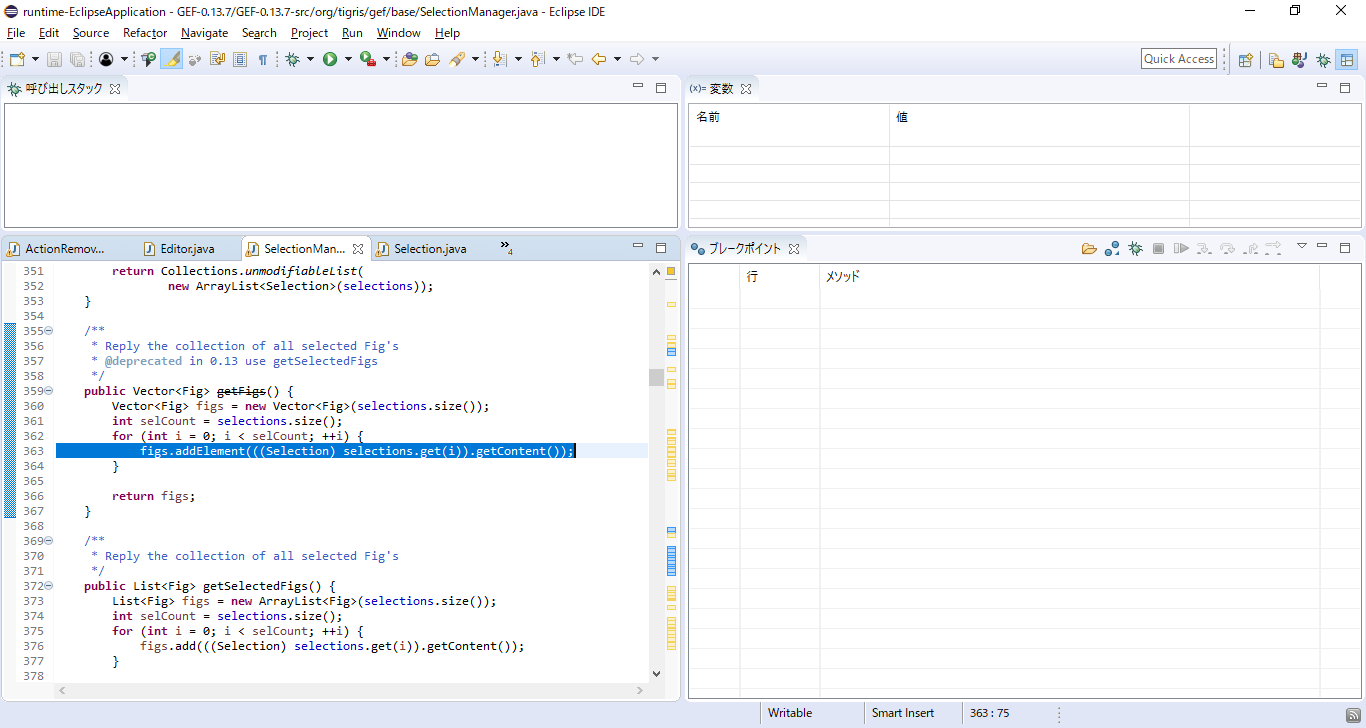Click the Previous Annotation up arrow icon
Image resolution: width=1366 pixels, height=728 pixels.
click(538, 60)
